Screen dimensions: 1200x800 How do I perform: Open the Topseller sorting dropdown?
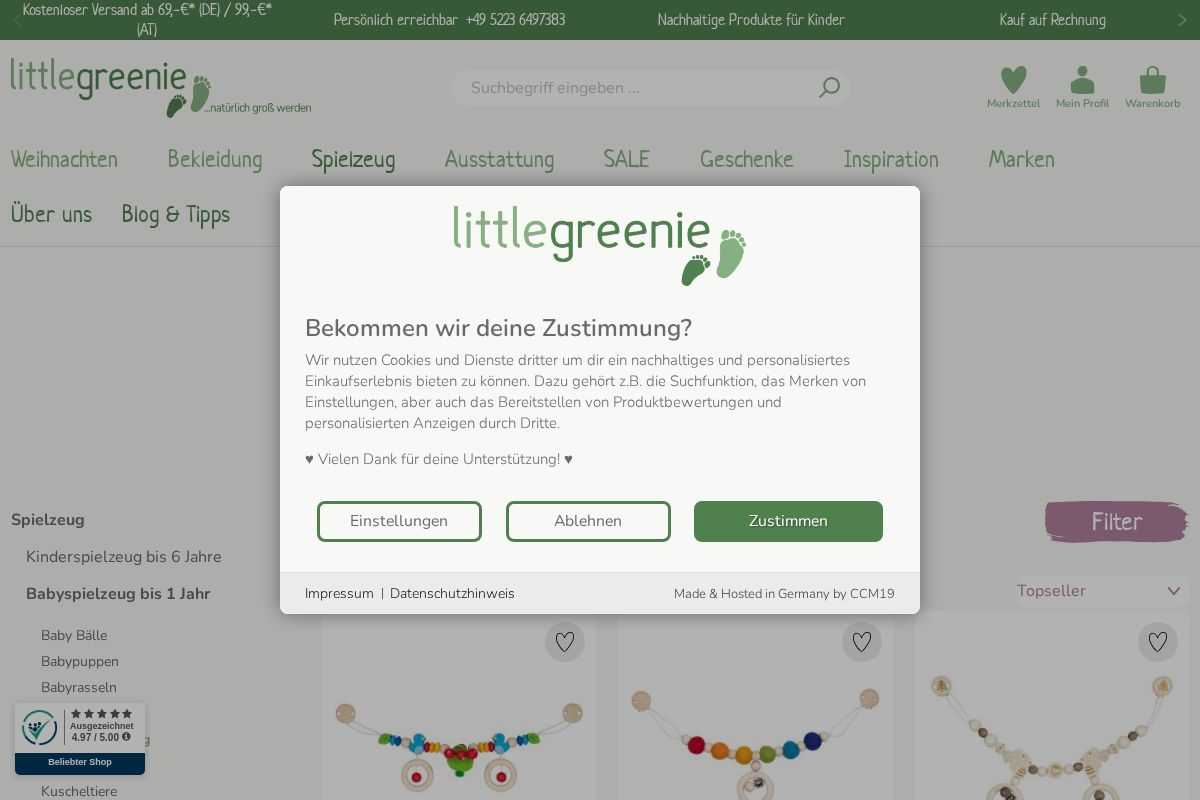1099,591
